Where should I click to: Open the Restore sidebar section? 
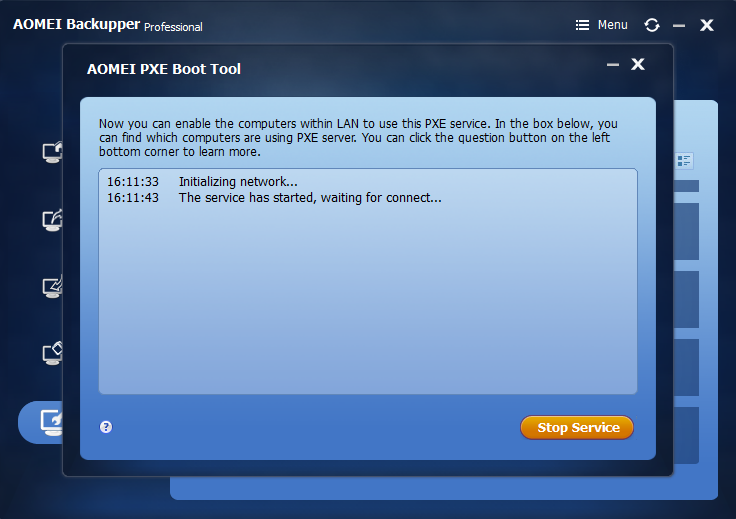click(53, 287)
